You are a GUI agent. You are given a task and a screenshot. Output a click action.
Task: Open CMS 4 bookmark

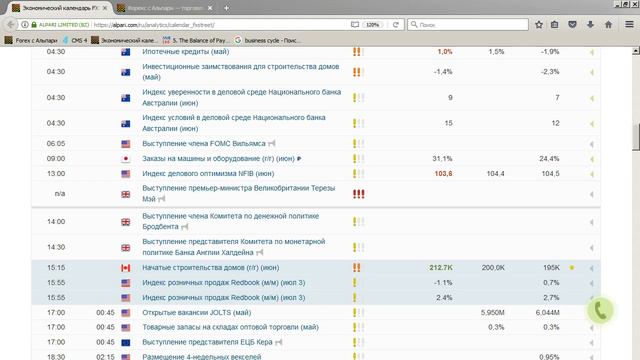[75, 40]
